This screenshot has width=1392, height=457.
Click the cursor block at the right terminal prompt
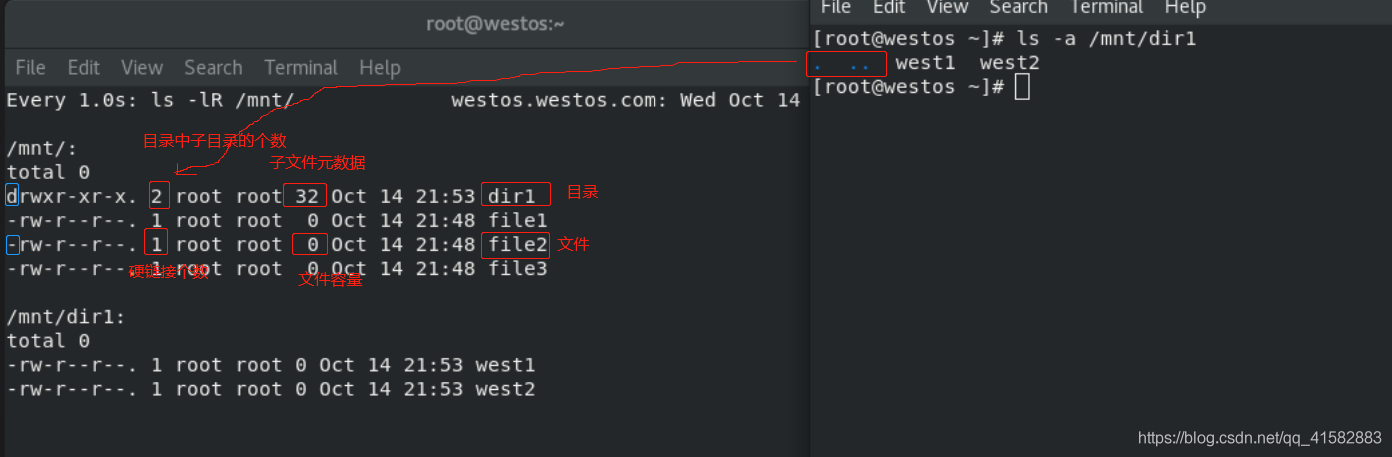[x=1021, y=87]
